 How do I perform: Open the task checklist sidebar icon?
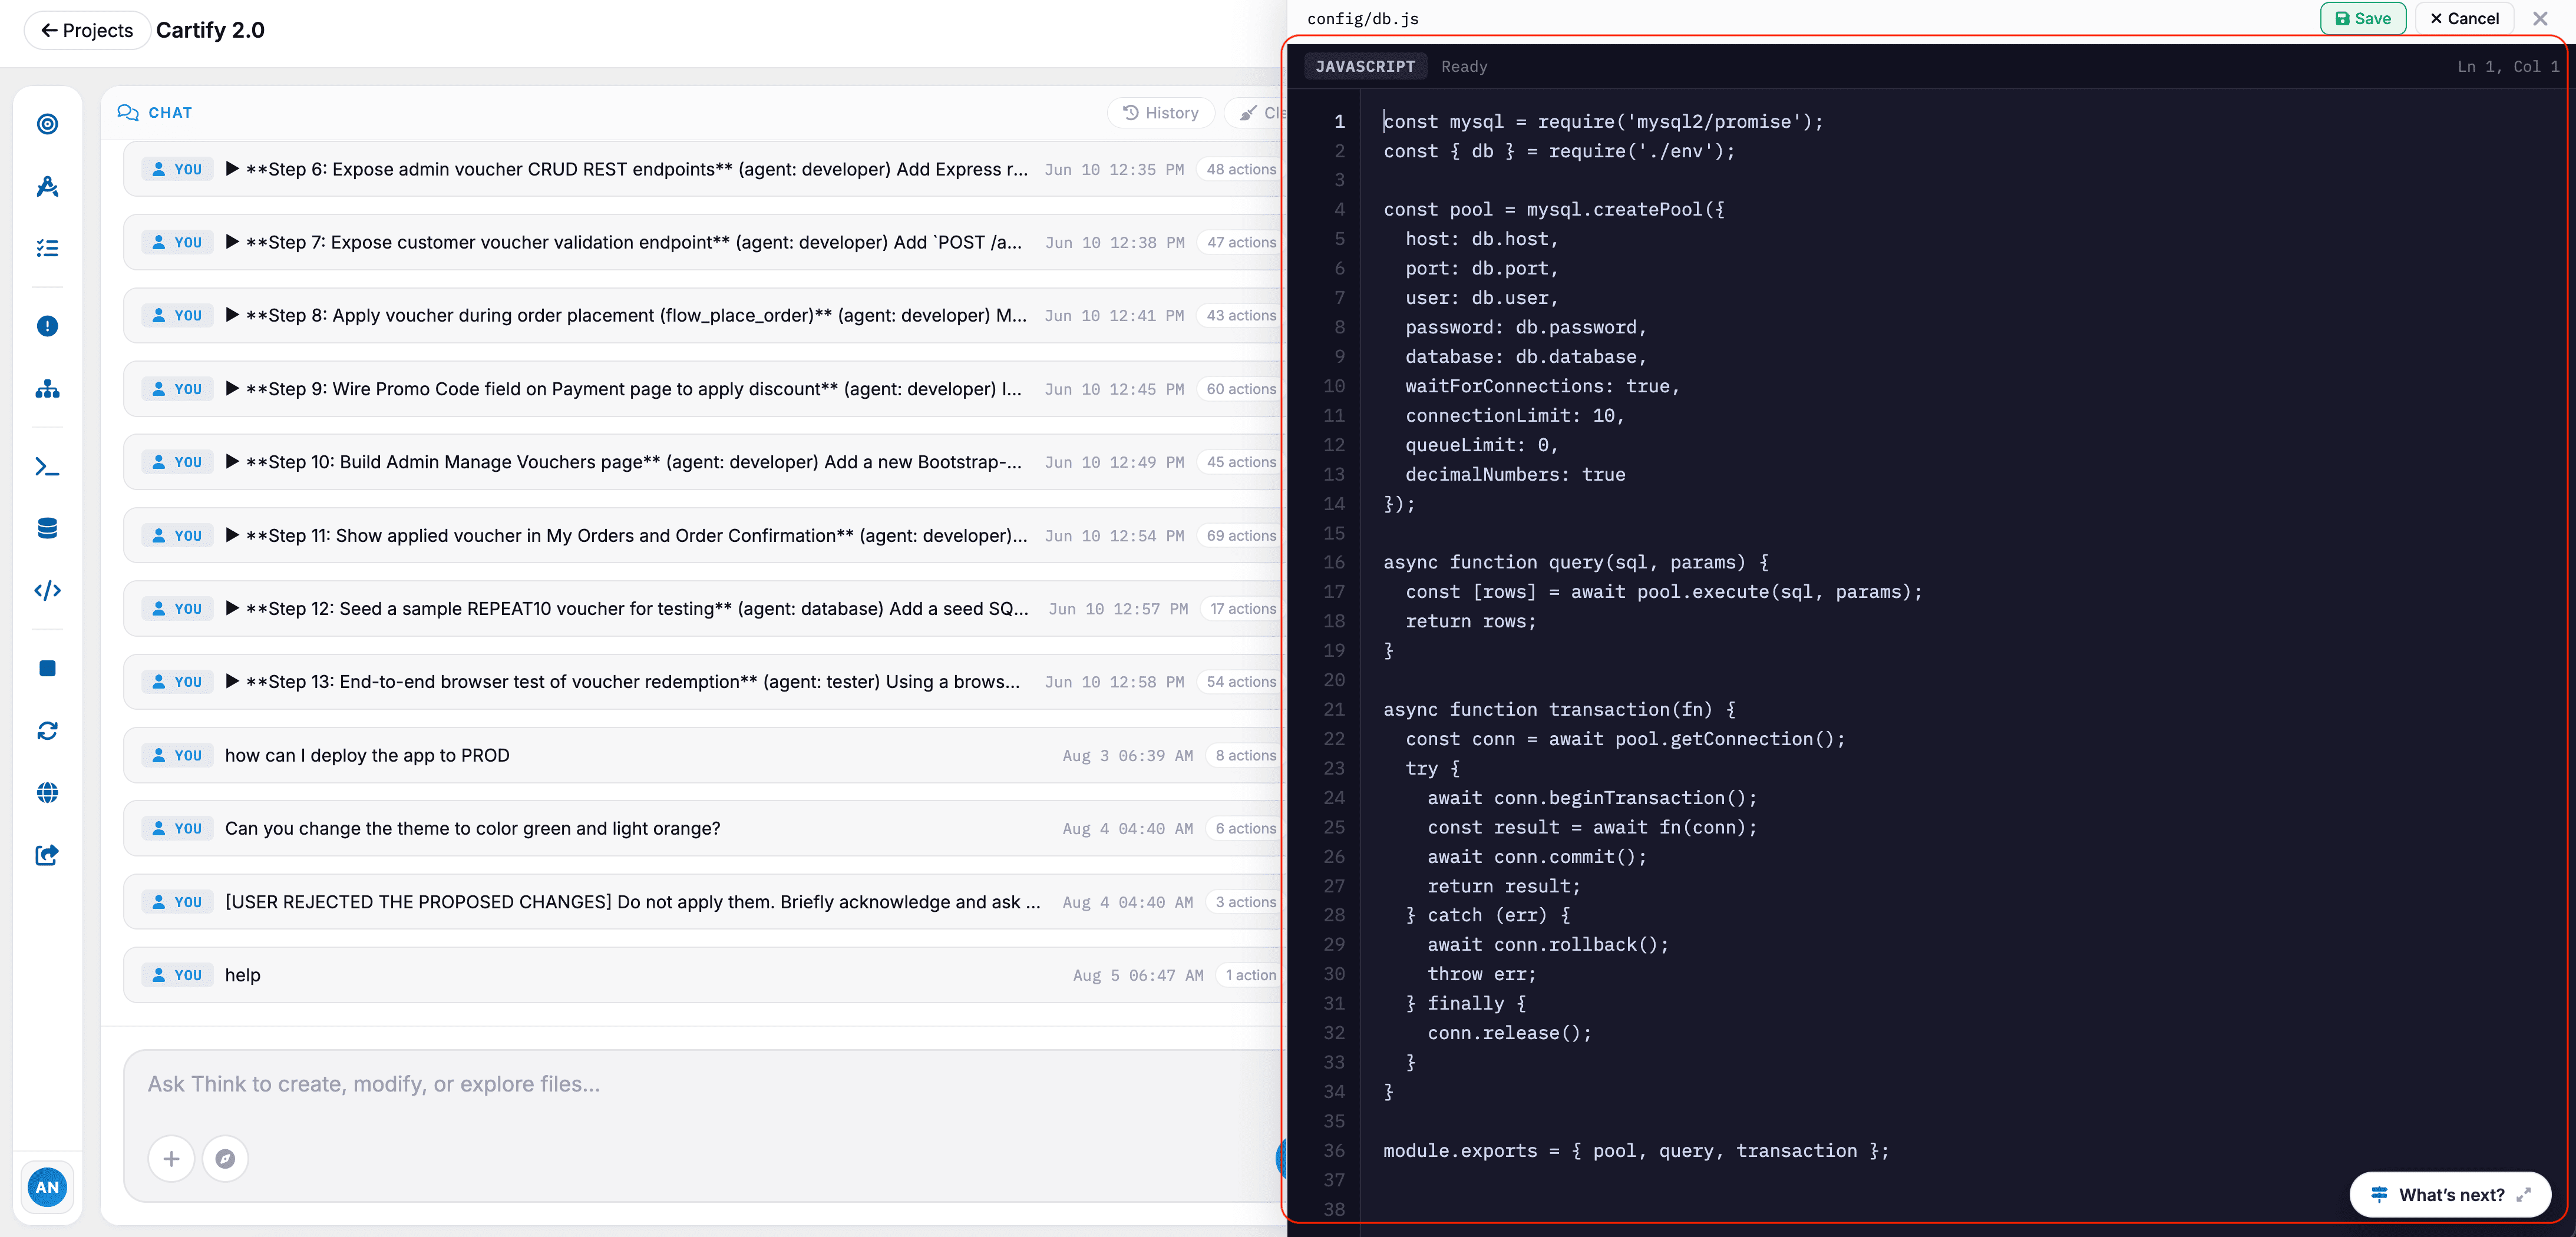coord(47,248)
